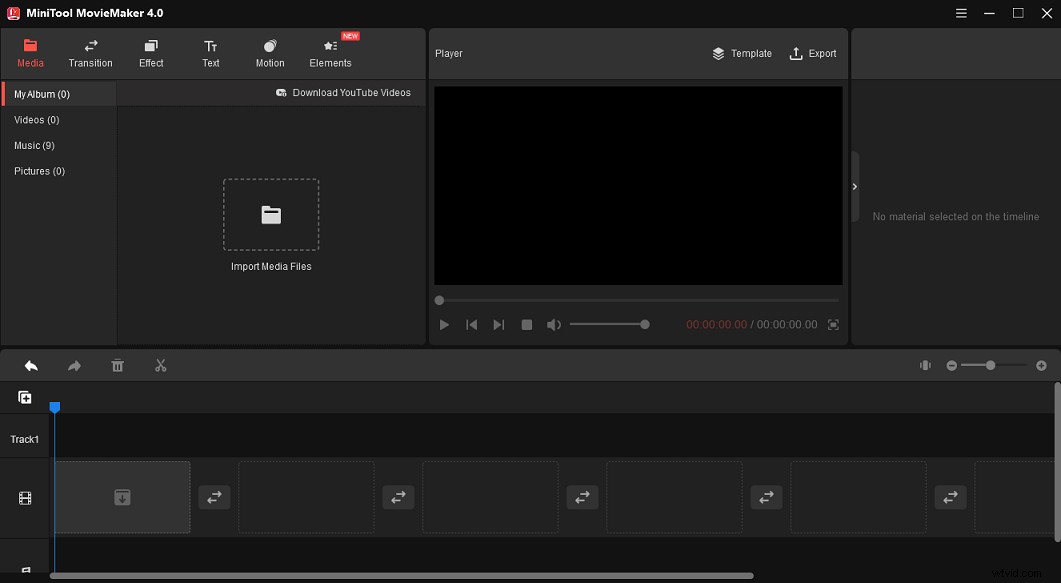Click the Export button
This screenshot has width=1061, height=583.
tap(813, 53)
